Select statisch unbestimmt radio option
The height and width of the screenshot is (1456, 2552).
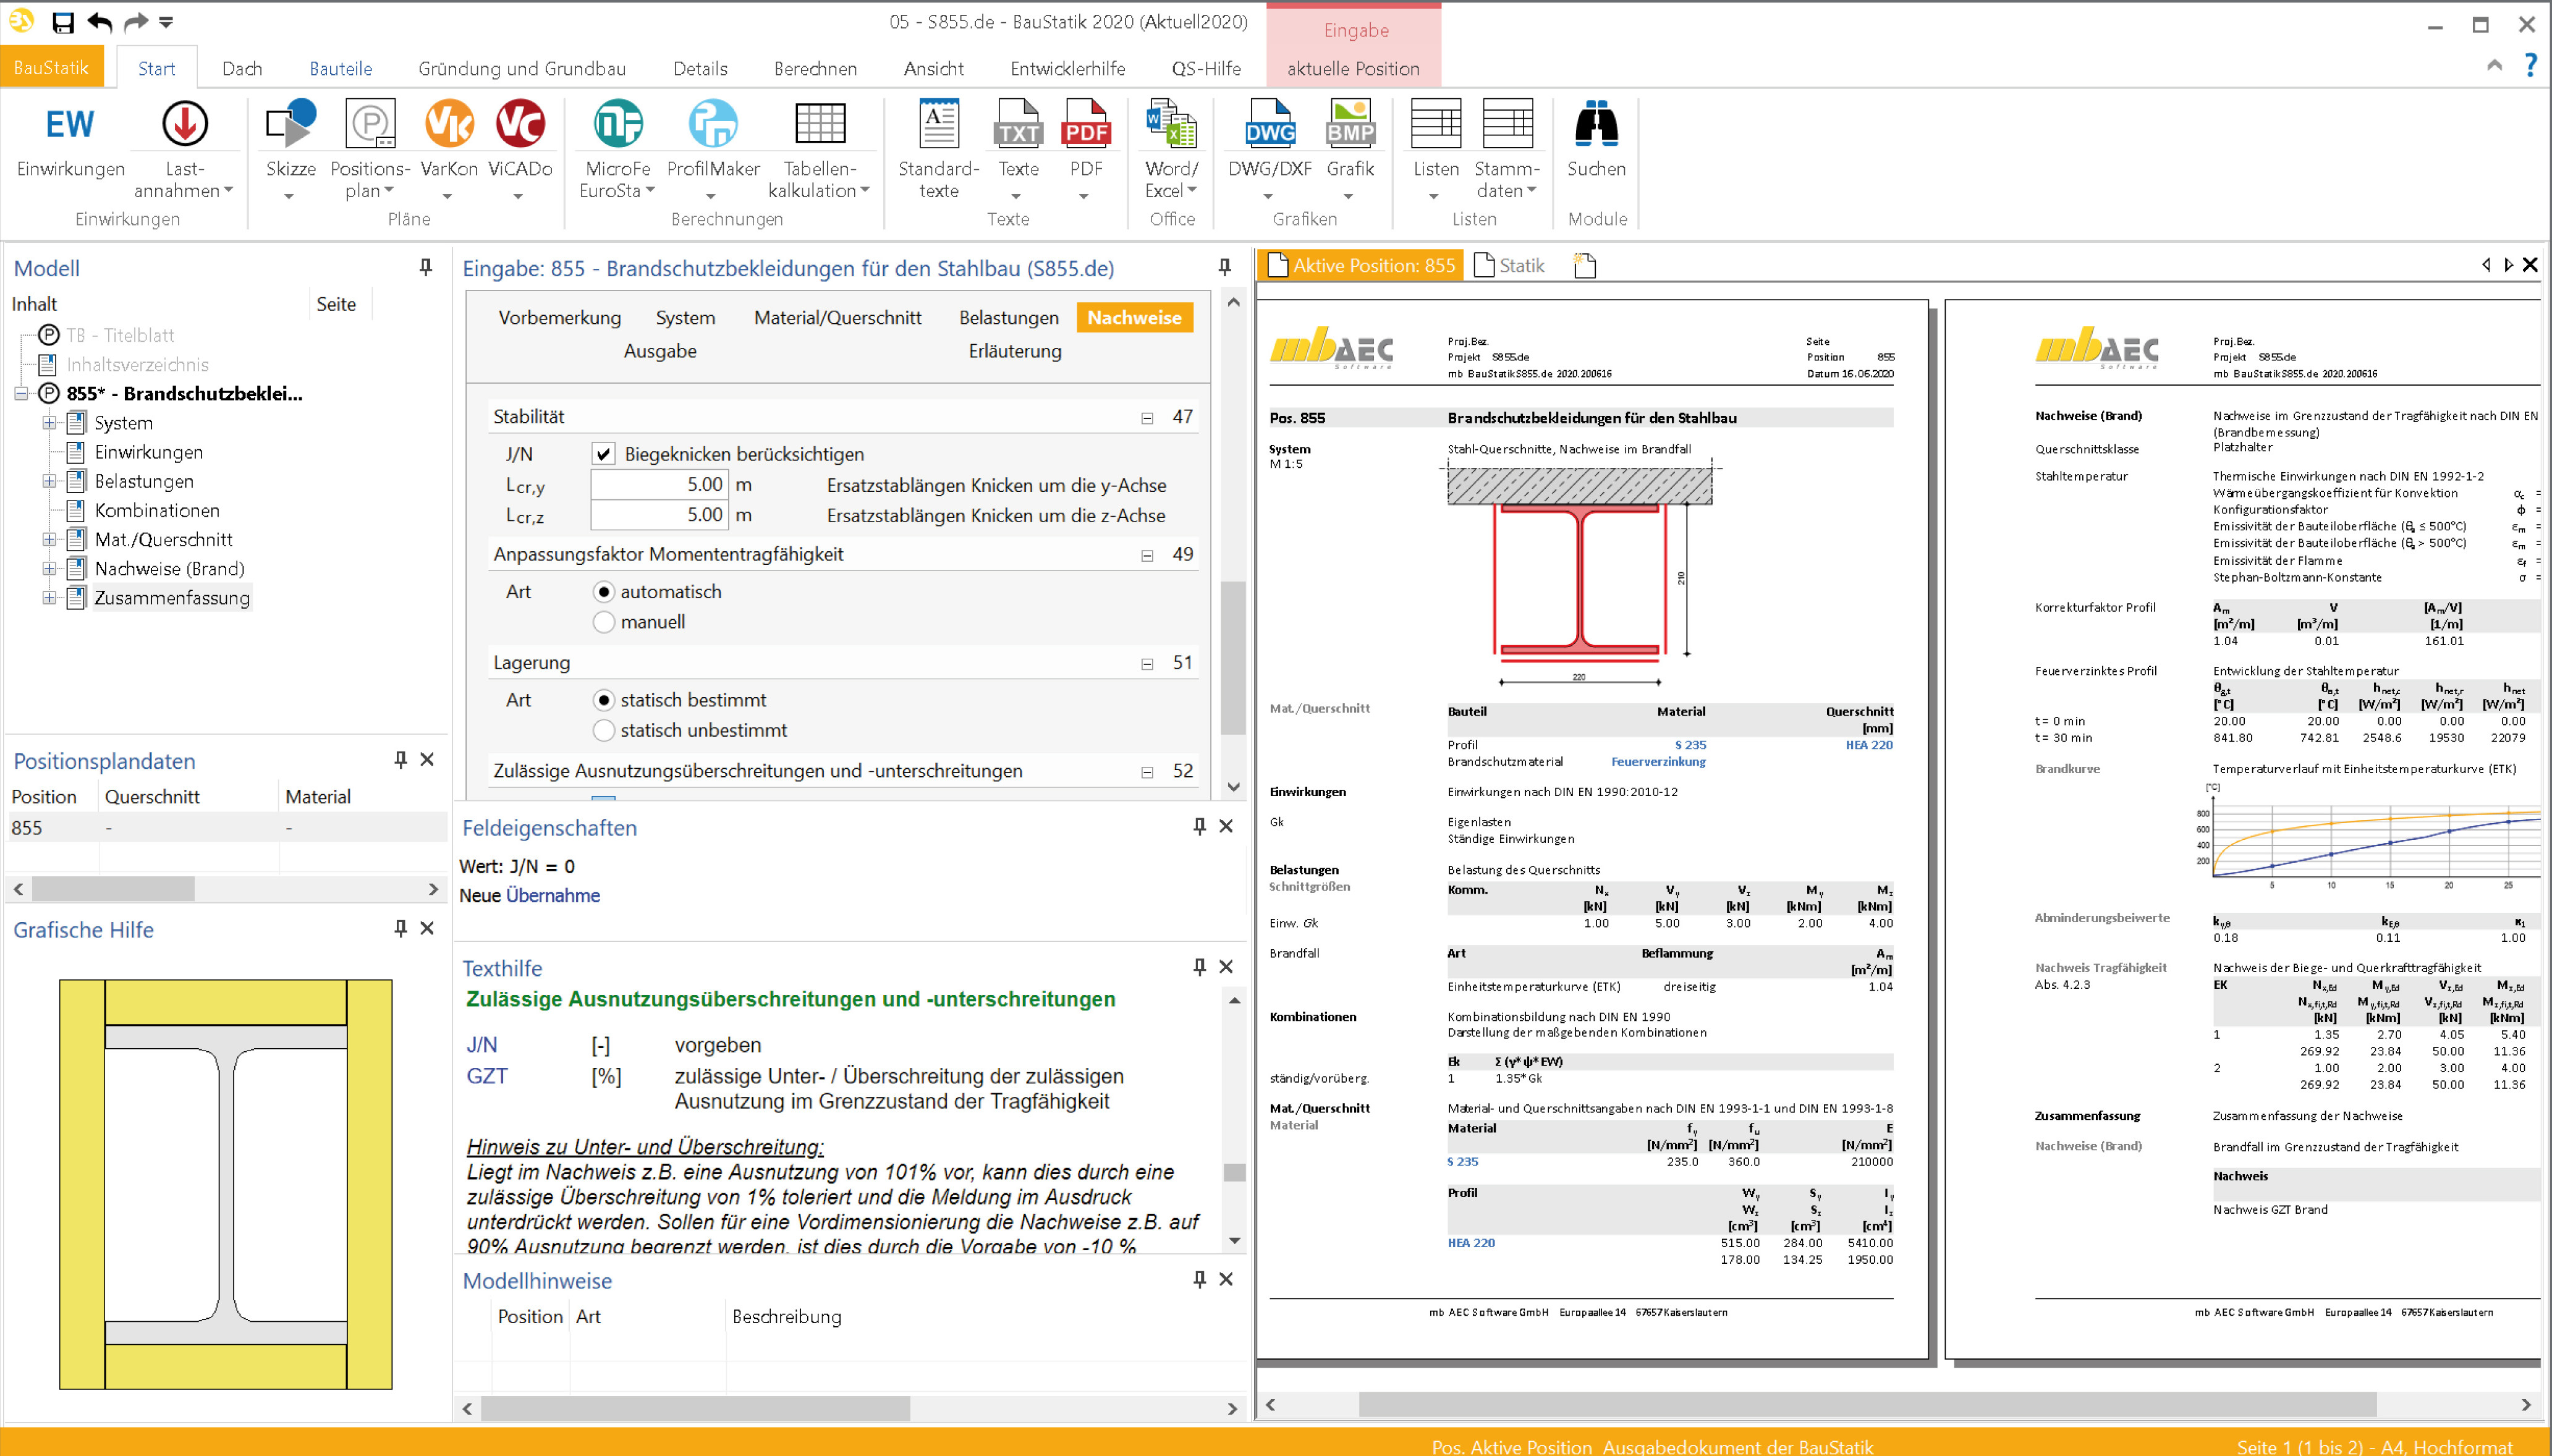[x=603, y=731]
